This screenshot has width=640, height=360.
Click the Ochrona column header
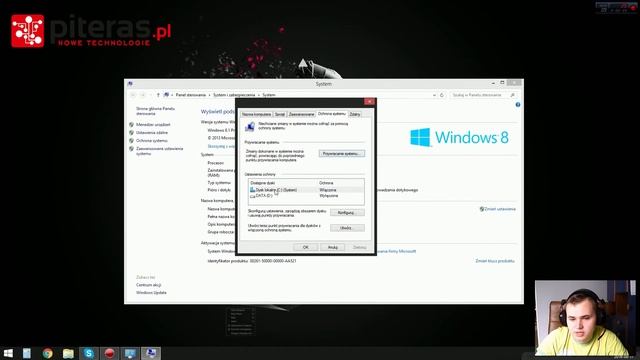click(326, 183)
